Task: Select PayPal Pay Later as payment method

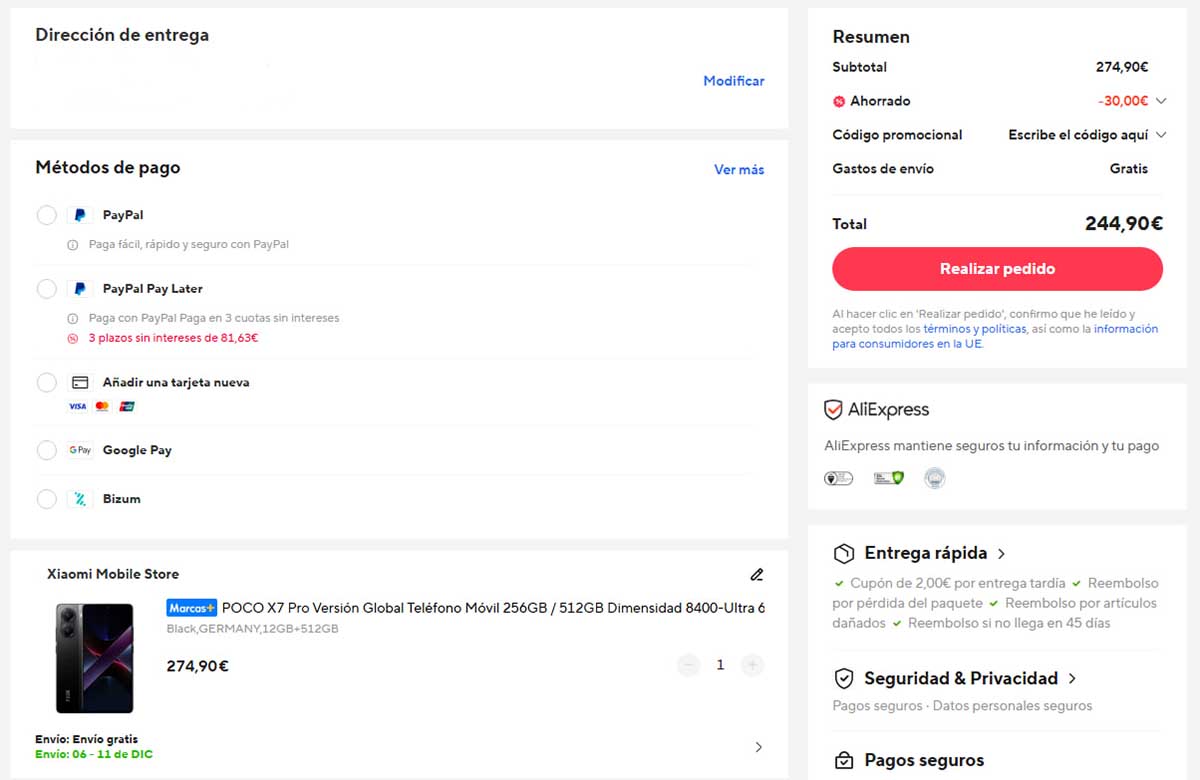Action: pyautogui.click(x=46, y=289)
